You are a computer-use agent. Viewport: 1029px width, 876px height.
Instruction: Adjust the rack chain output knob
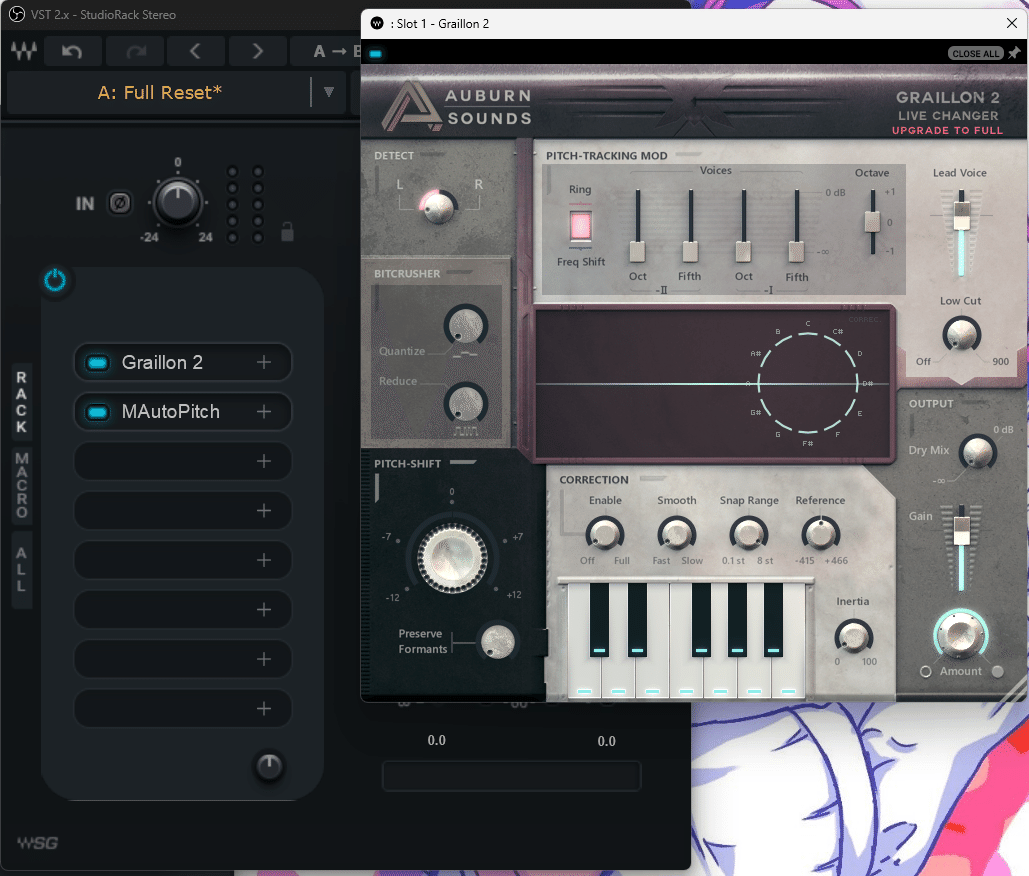coord(269,766)
